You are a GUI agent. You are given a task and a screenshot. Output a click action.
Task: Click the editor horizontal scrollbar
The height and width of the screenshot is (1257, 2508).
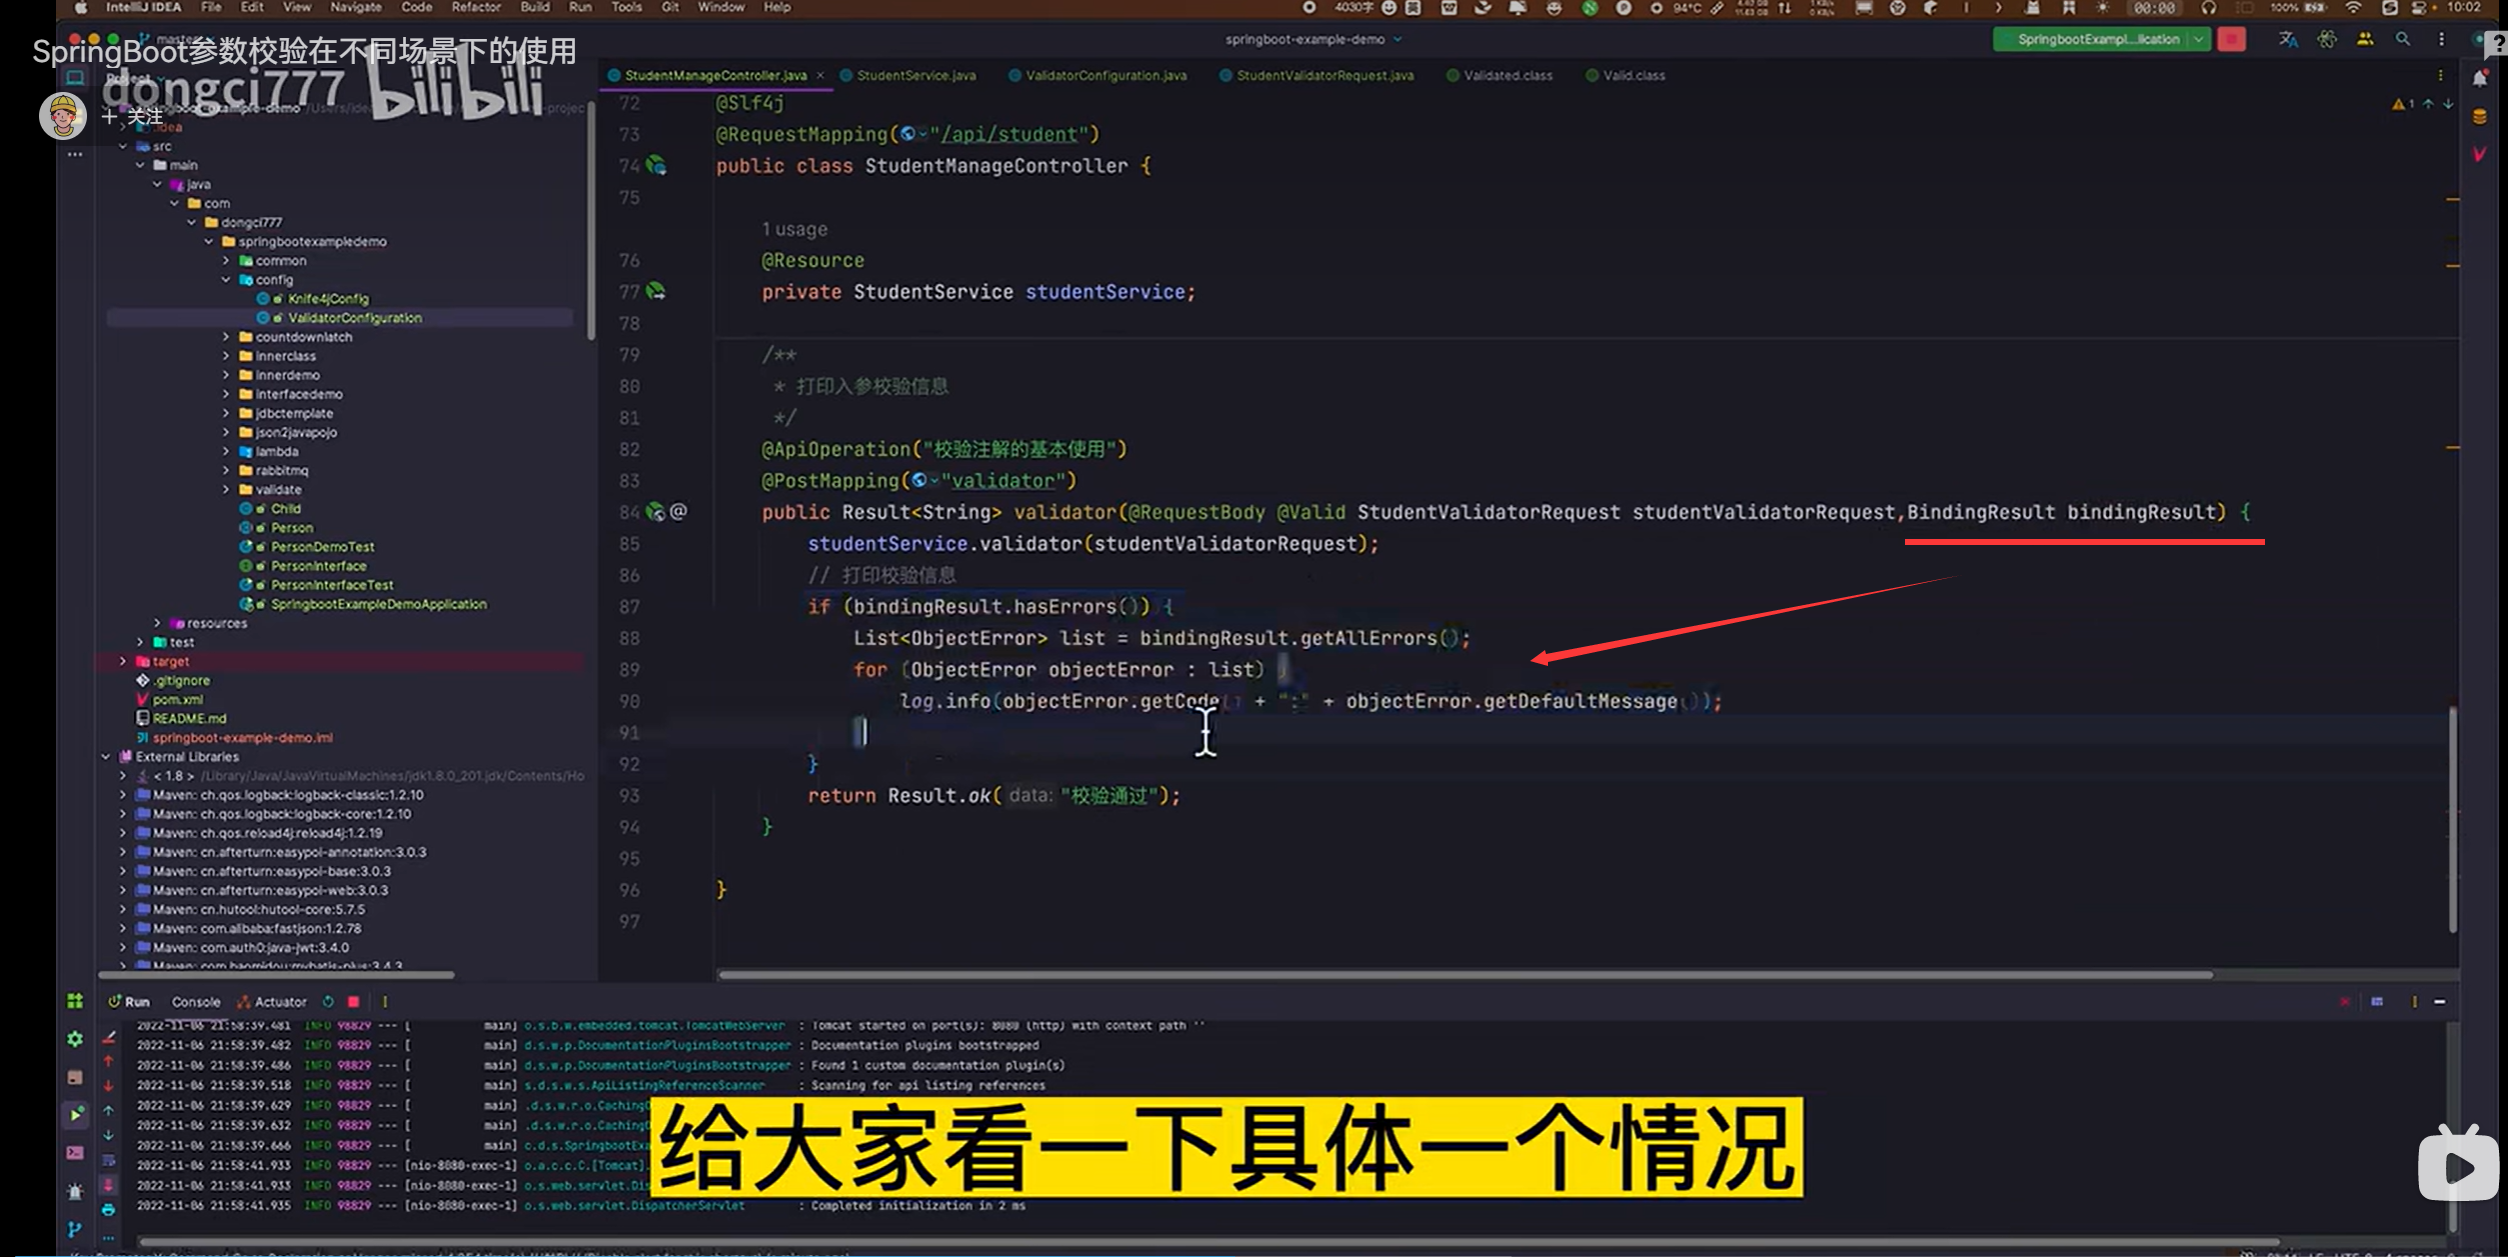[1465, 974]
